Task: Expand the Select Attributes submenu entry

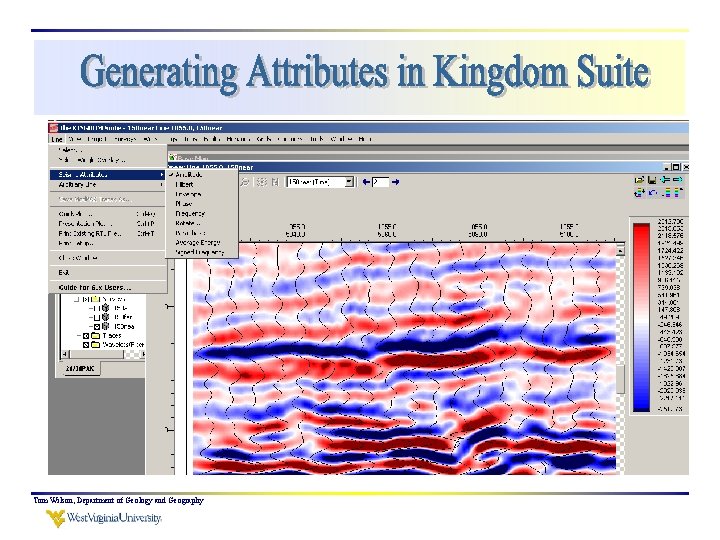Action: point(108,174)
